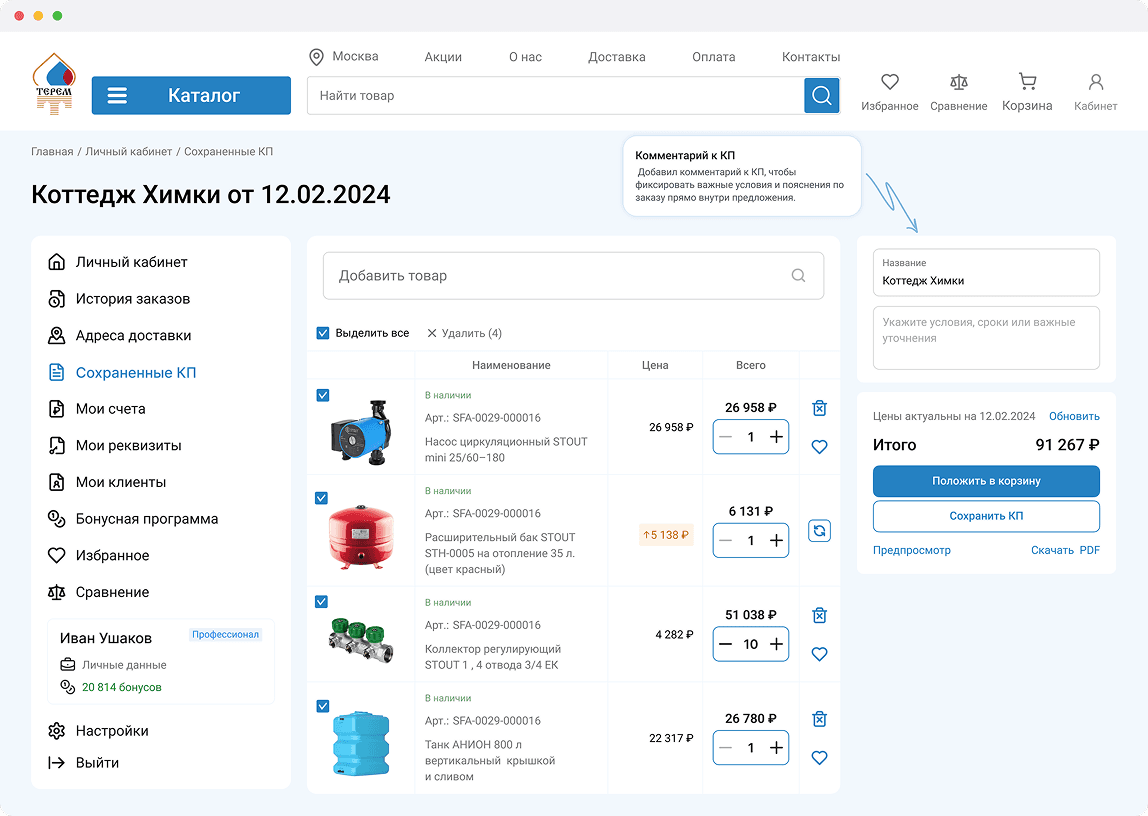Click the Терем logo
This screenshot has width=1148, height=816.
(54, 84)
